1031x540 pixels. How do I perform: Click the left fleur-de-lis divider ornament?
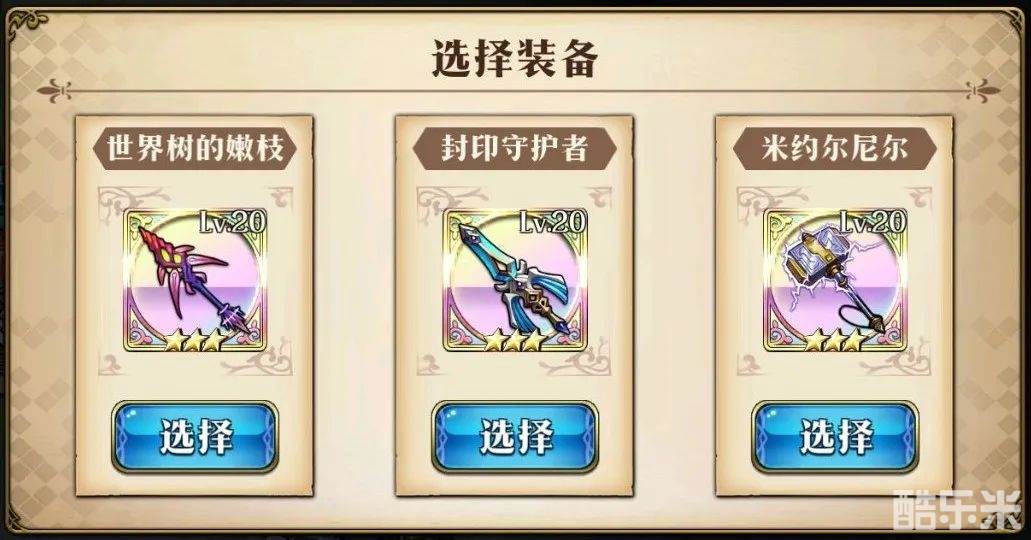(55, 89)
